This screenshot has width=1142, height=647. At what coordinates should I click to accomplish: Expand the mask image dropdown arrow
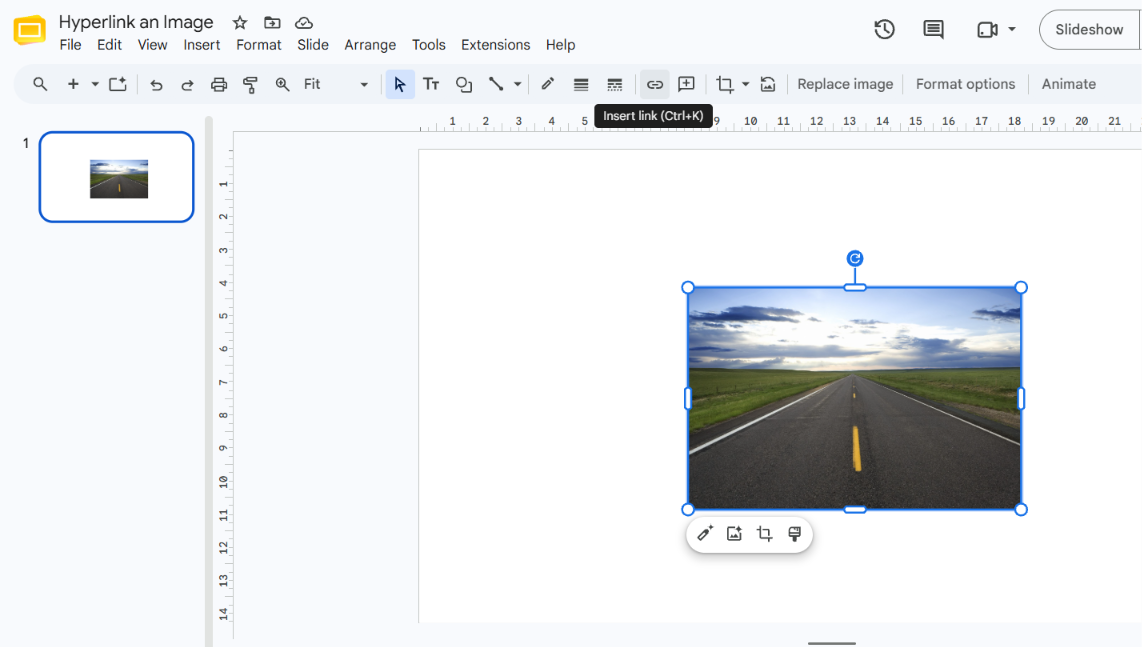[745, 85]
